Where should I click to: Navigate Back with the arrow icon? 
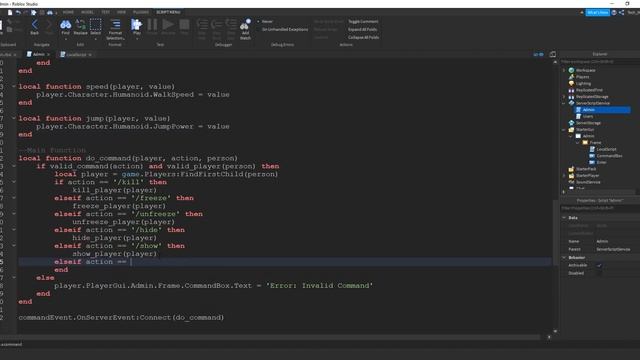(34, 25)
